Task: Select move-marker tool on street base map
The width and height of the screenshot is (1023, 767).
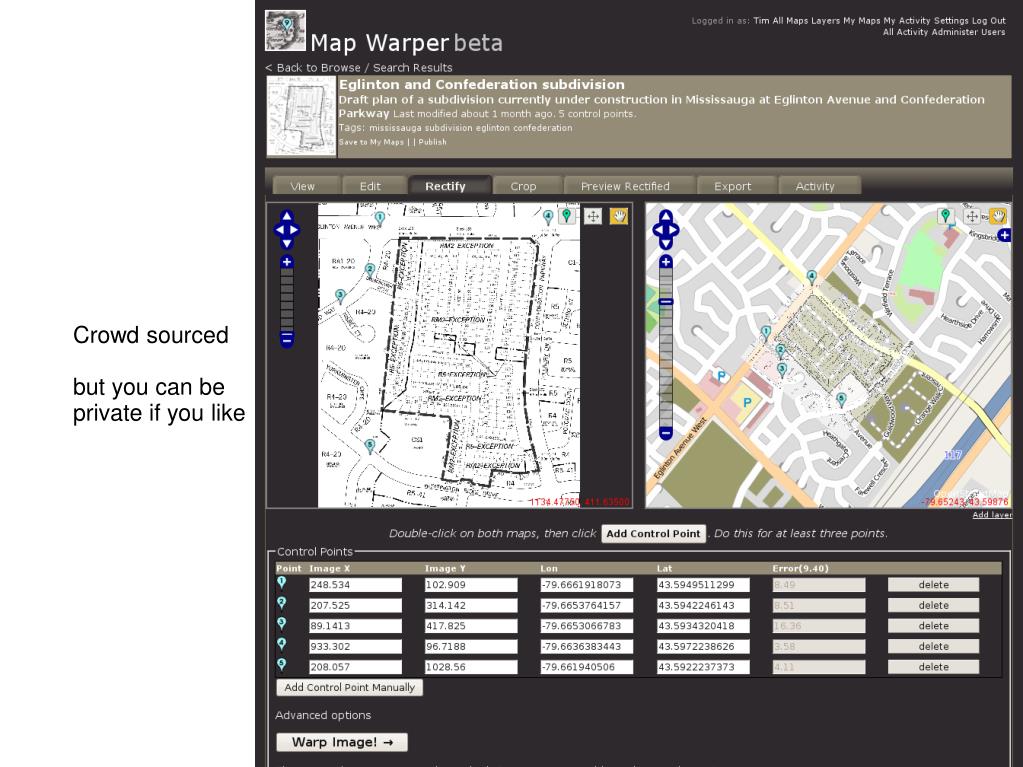Action: click(x=972, y=216)
